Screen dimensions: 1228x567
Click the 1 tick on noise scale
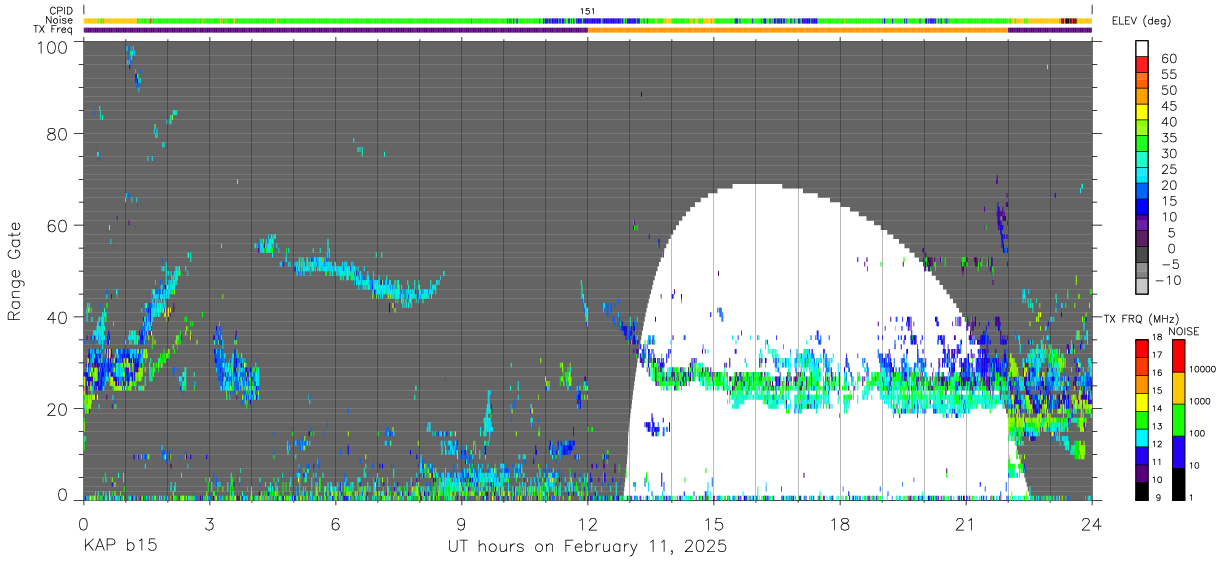[1193, 497]
